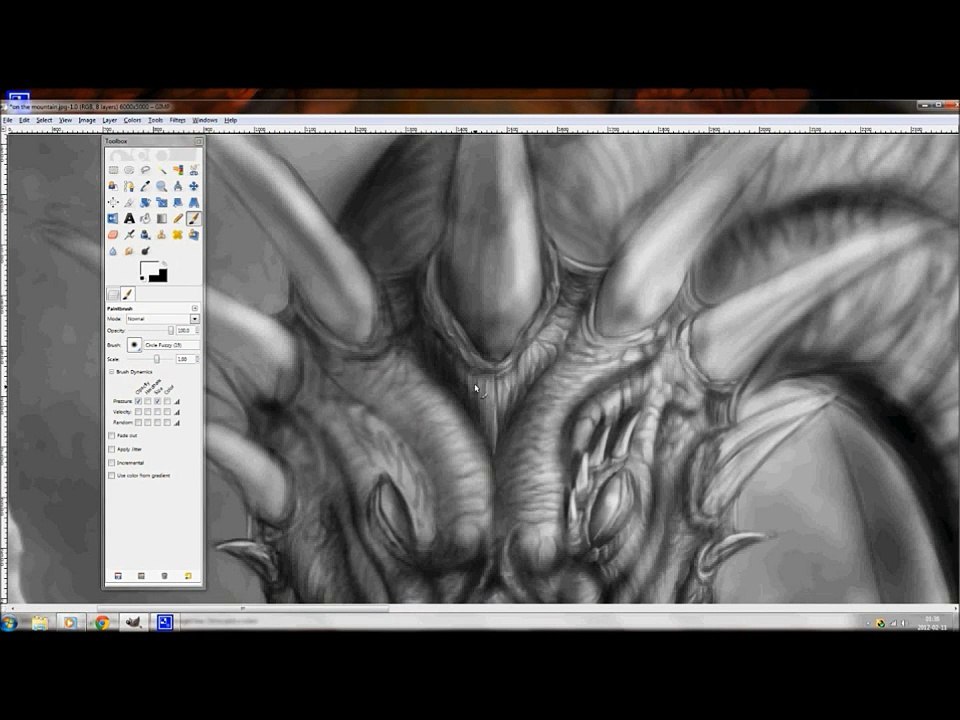The height and width of the screenshot is (720, 960).
Task: Open the Filters menu
Action: (x=178, y=120)
